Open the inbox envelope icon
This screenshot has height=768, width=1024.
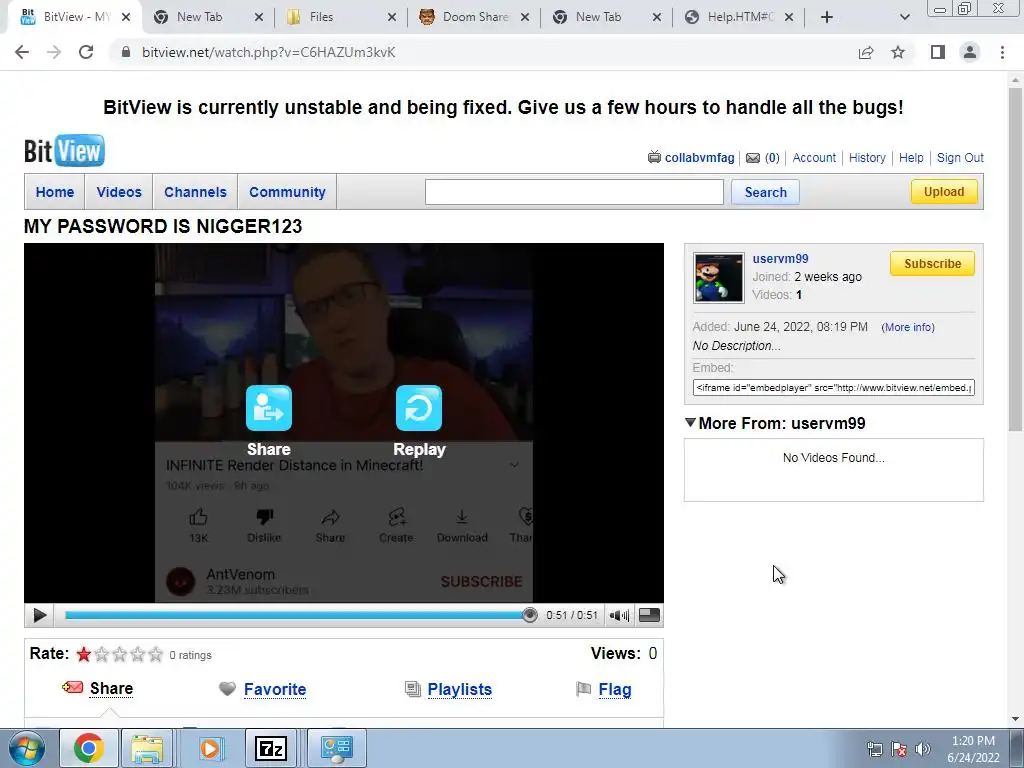[753, 157]
